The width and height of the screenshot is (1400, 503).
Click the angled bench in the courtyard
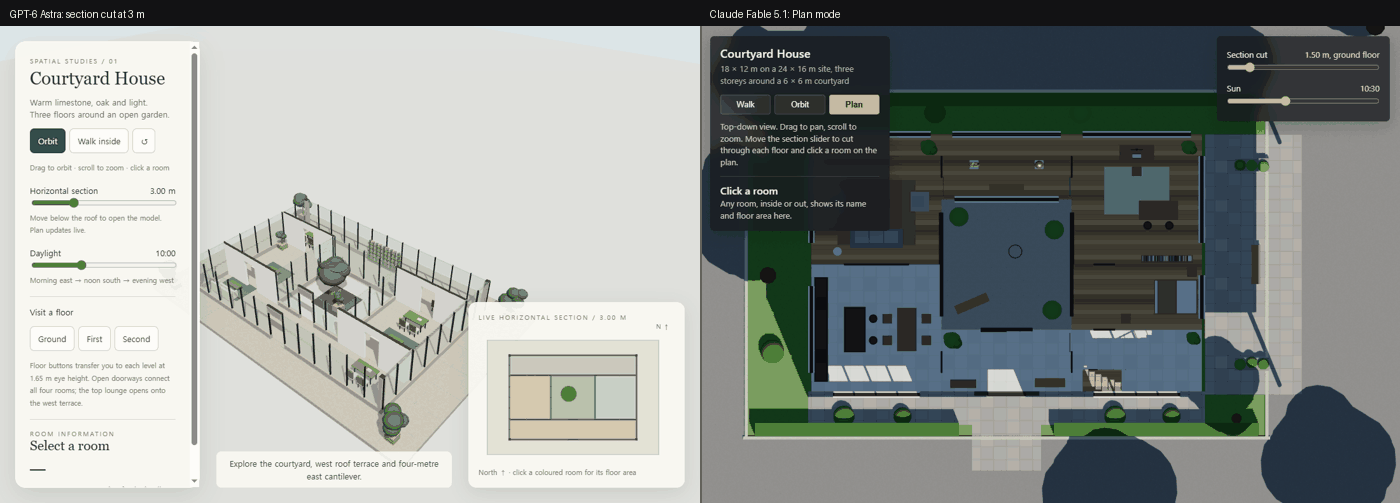972,303
